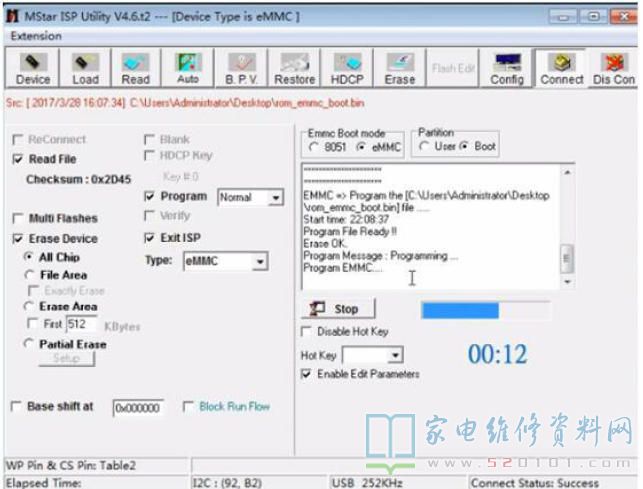Open the Extension menu
This screenshot has height=489, width=643.
(x=36, y=36)
